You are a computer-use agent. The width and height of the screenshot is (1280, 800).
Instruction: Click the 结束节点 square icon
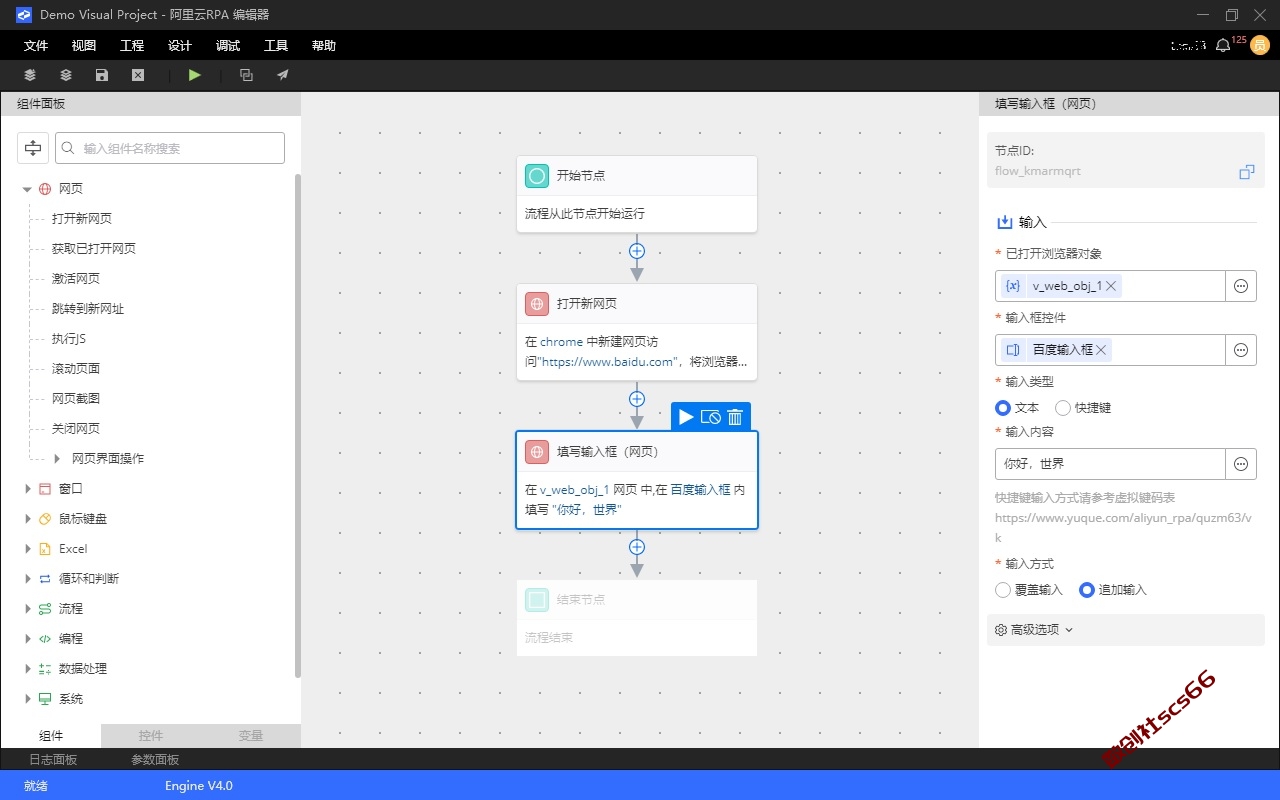(537, 600)
